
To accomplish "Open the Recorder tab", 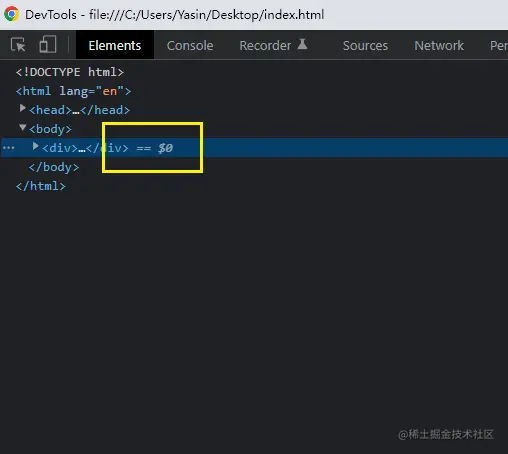I will click(x=265, y=45).
